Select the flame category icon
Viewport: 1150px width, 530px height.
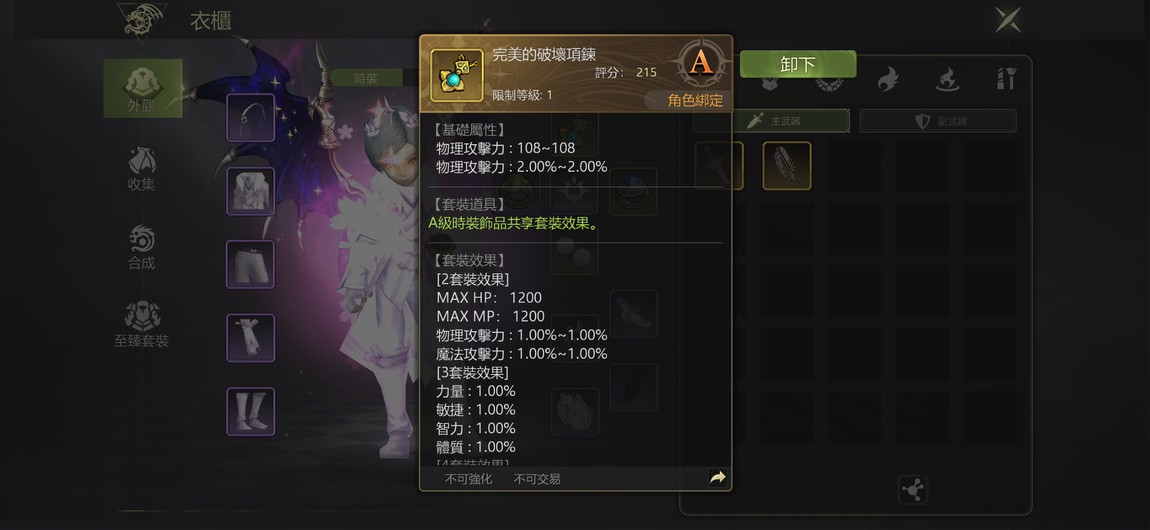[888, 78]
